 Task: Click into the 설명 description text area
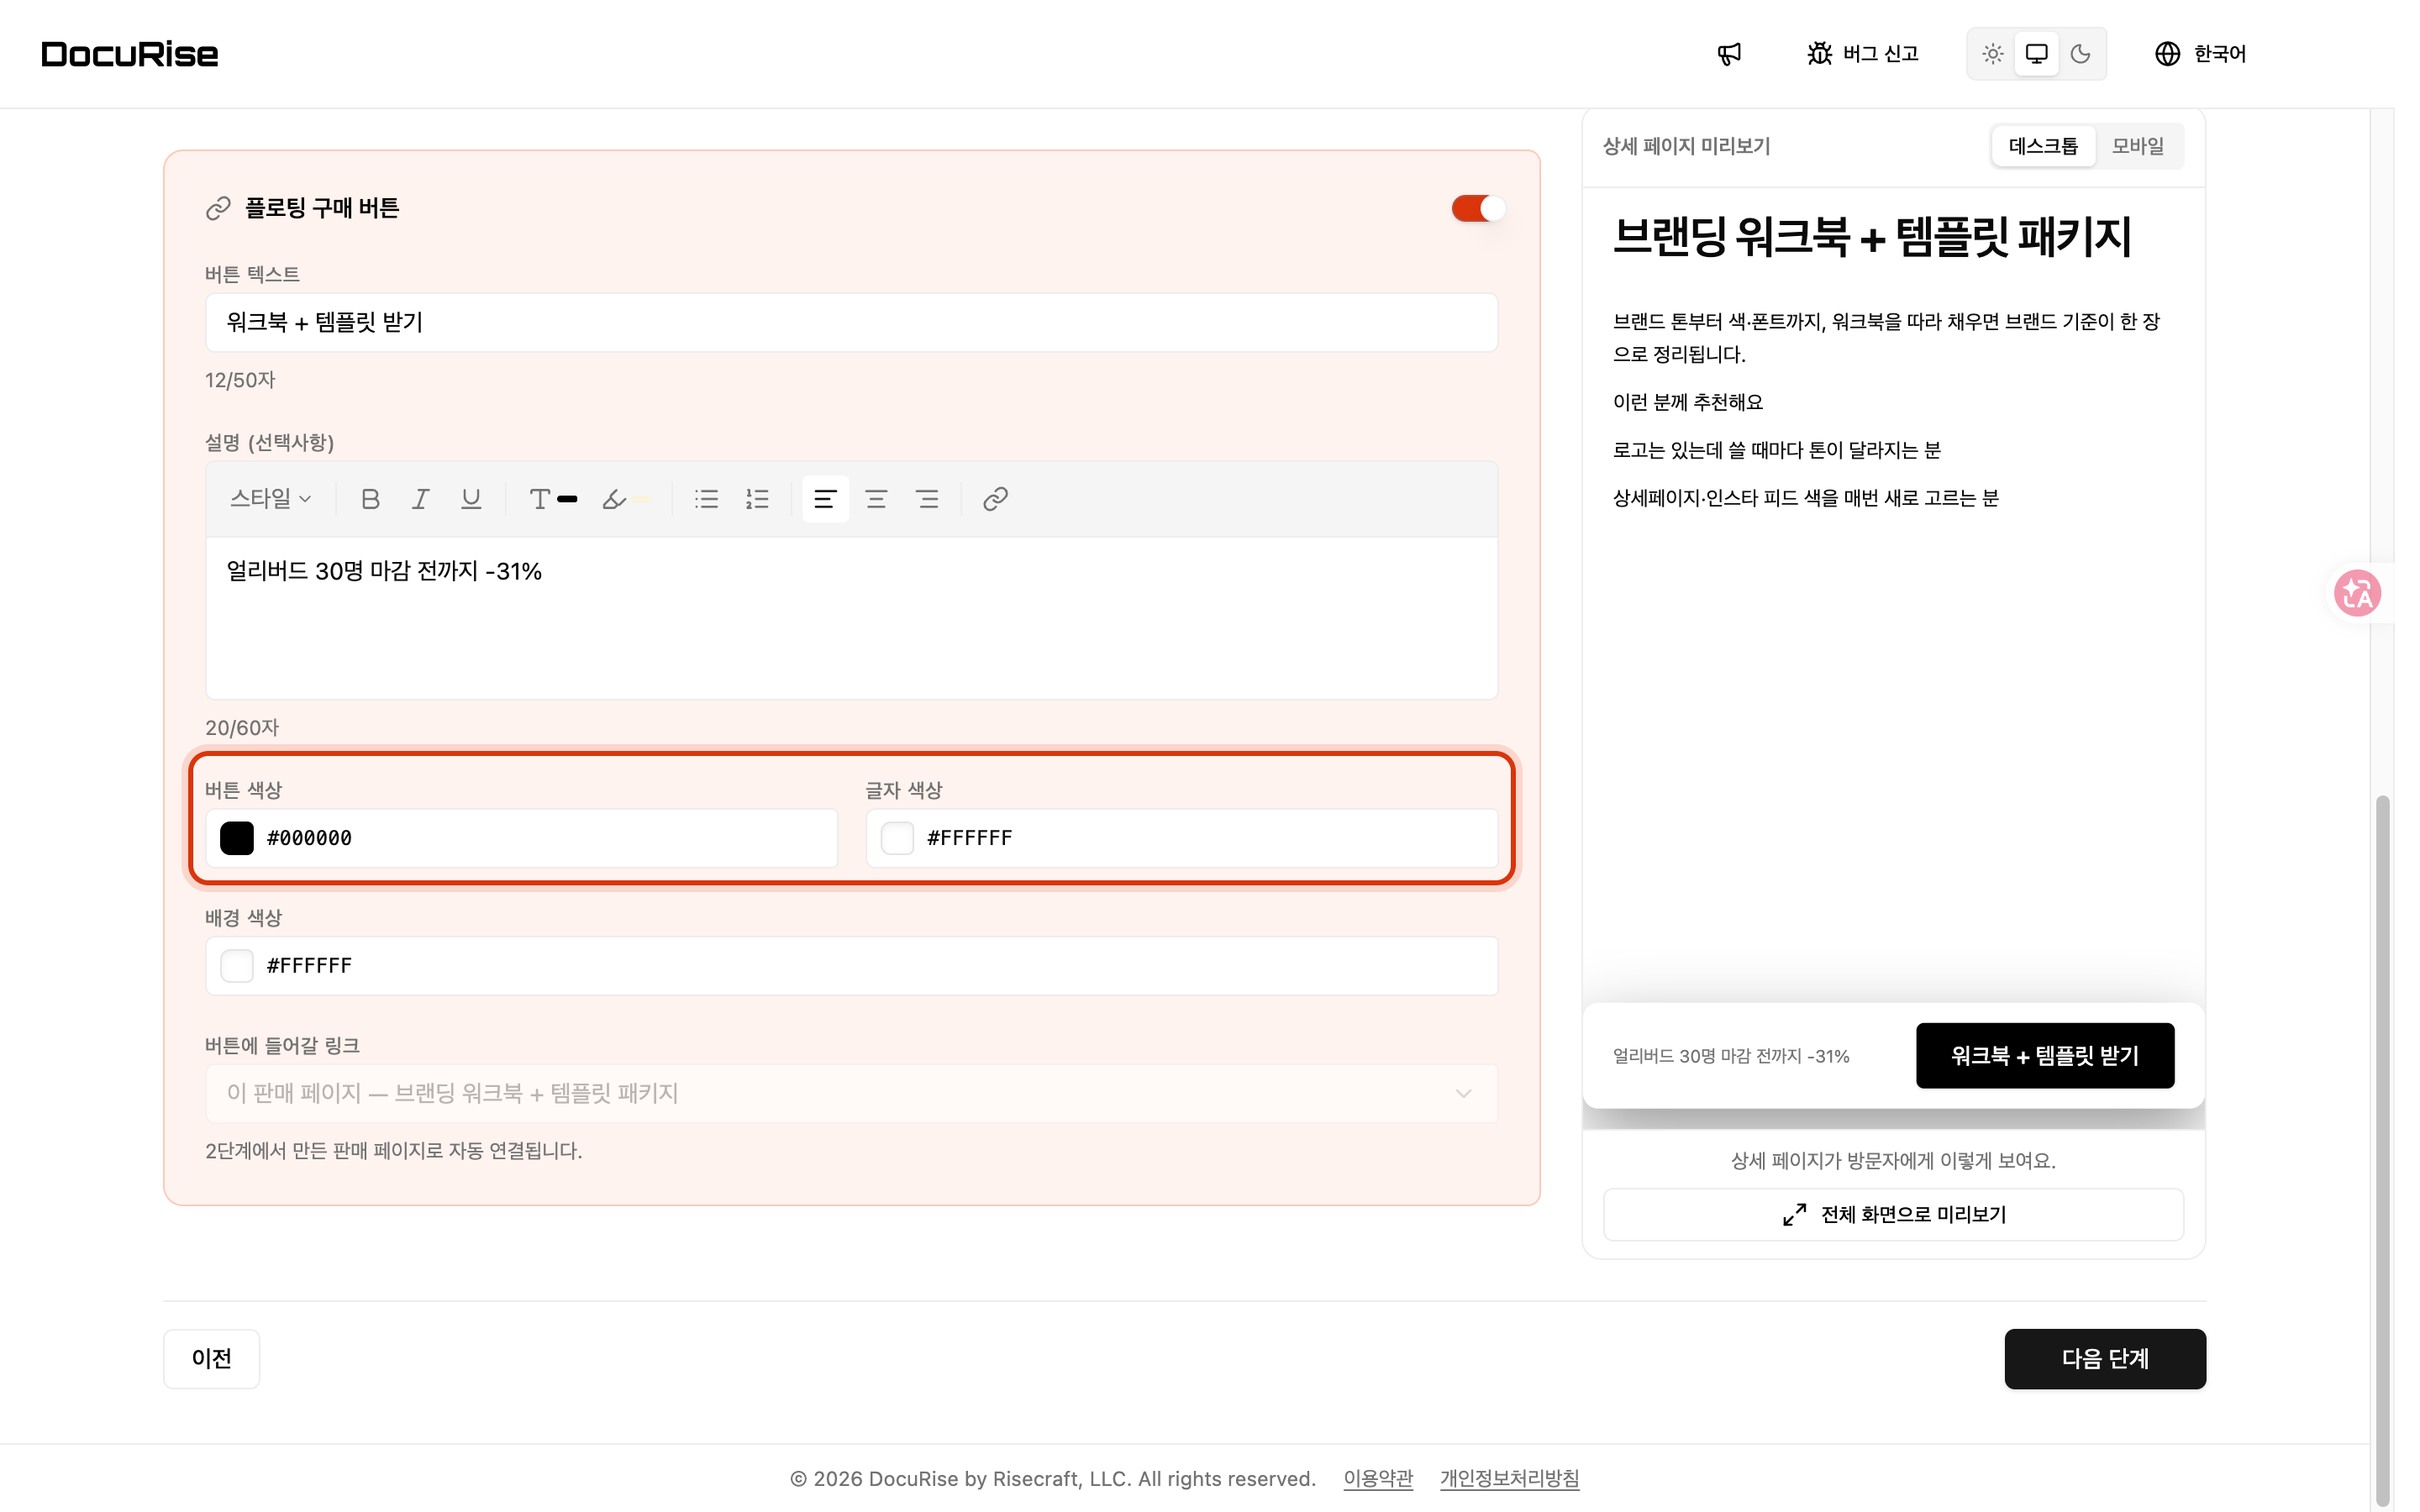851,618
